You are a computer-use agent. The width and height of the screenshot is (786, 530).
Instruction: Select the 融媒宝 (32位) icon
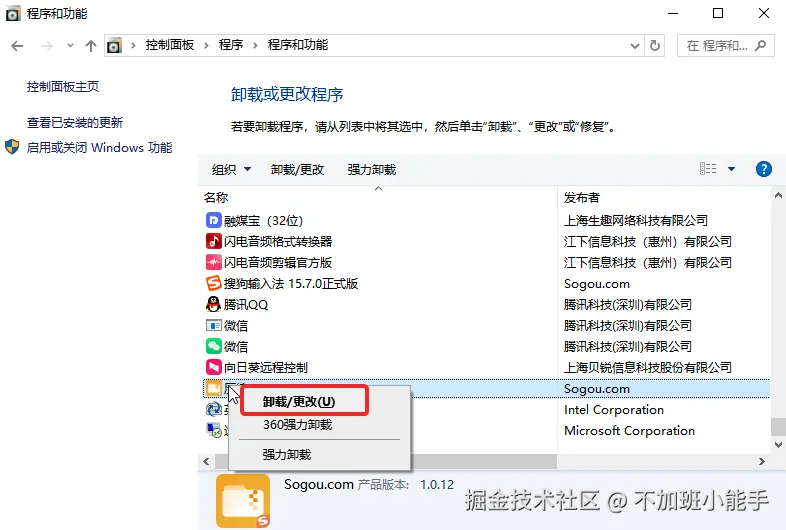click(214, 220)
